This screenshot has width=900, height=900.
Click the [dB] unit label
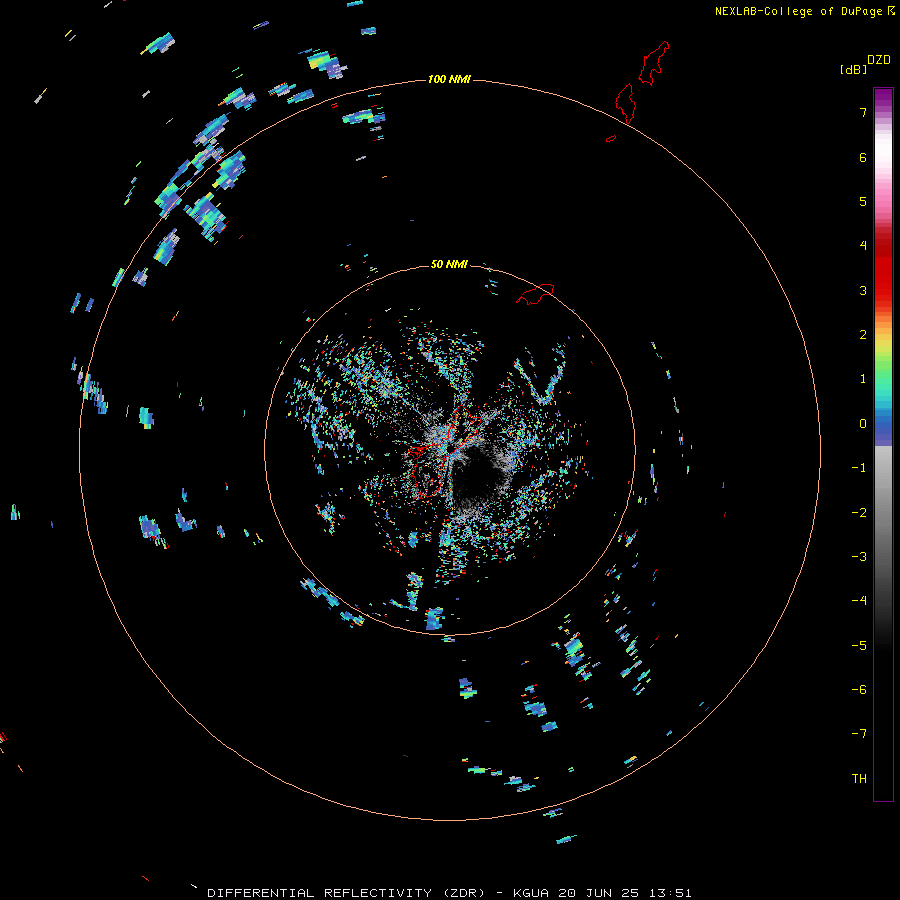pos(853,69)
